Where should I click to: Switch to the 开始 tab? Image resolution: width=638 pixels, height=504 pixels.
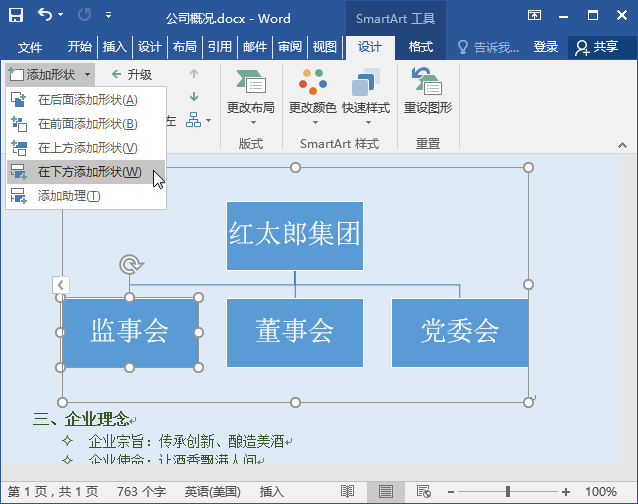point(79,47)
